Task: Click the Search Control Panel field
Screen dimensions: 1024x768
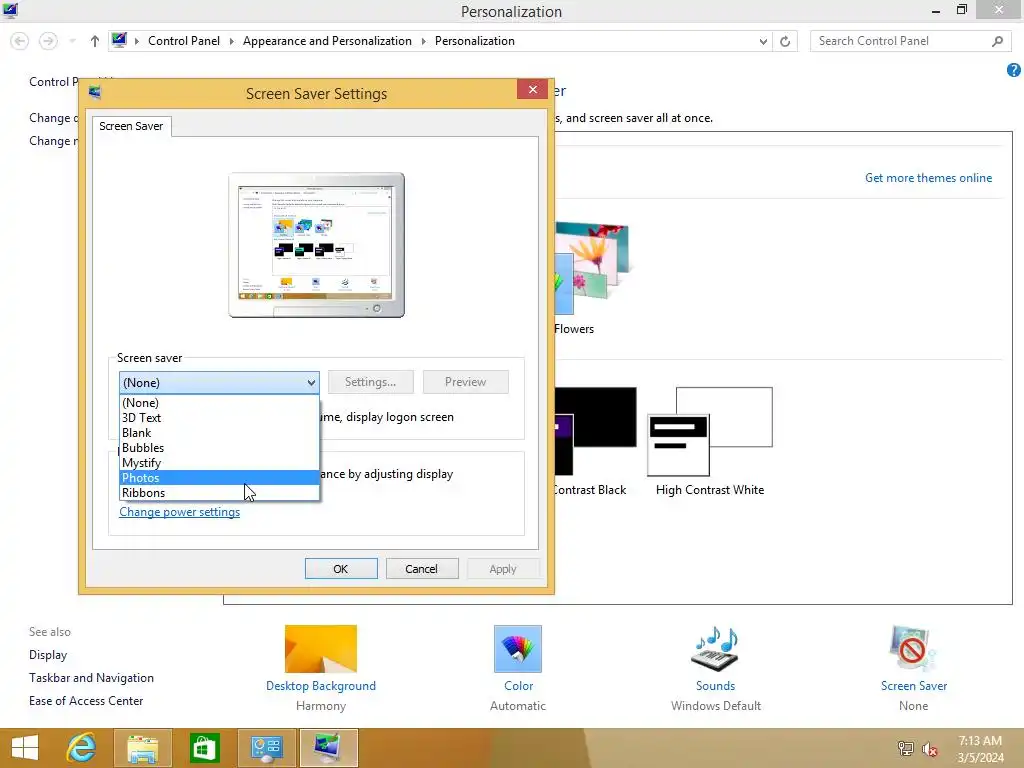Action: (x=909, y=41)
